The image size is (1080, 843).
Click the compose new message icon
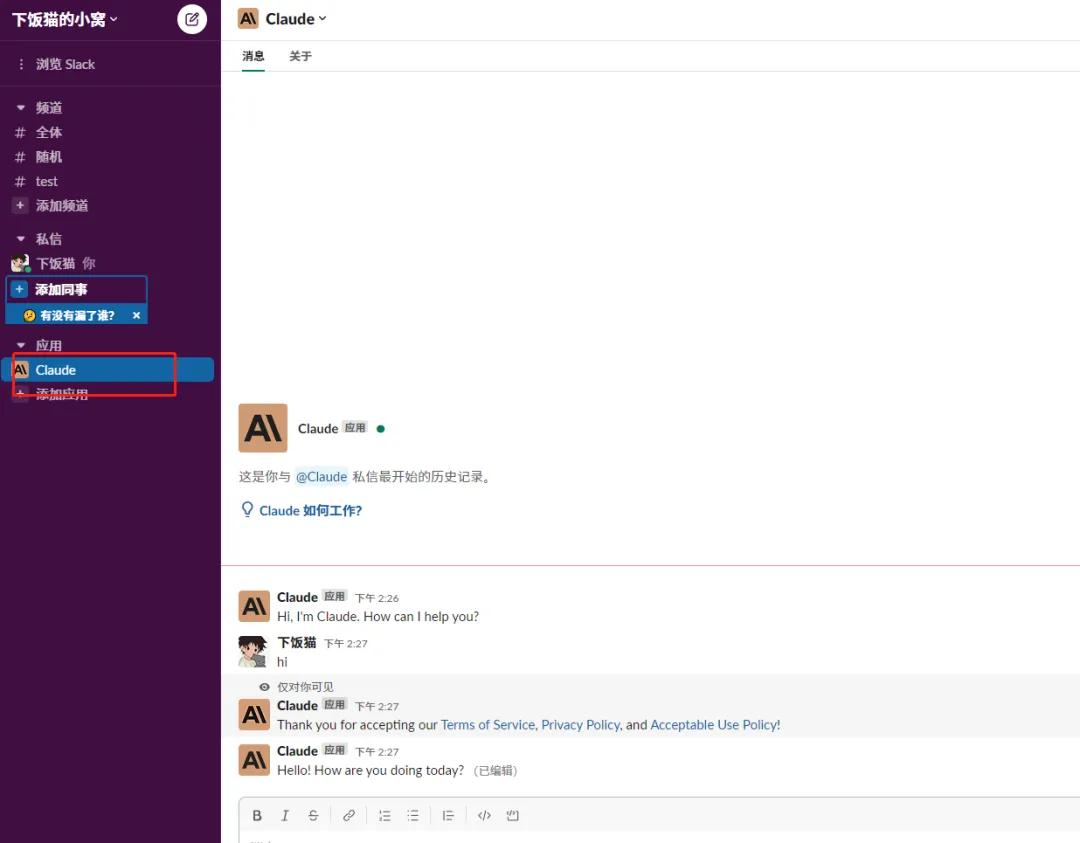(x=192, y=19)
